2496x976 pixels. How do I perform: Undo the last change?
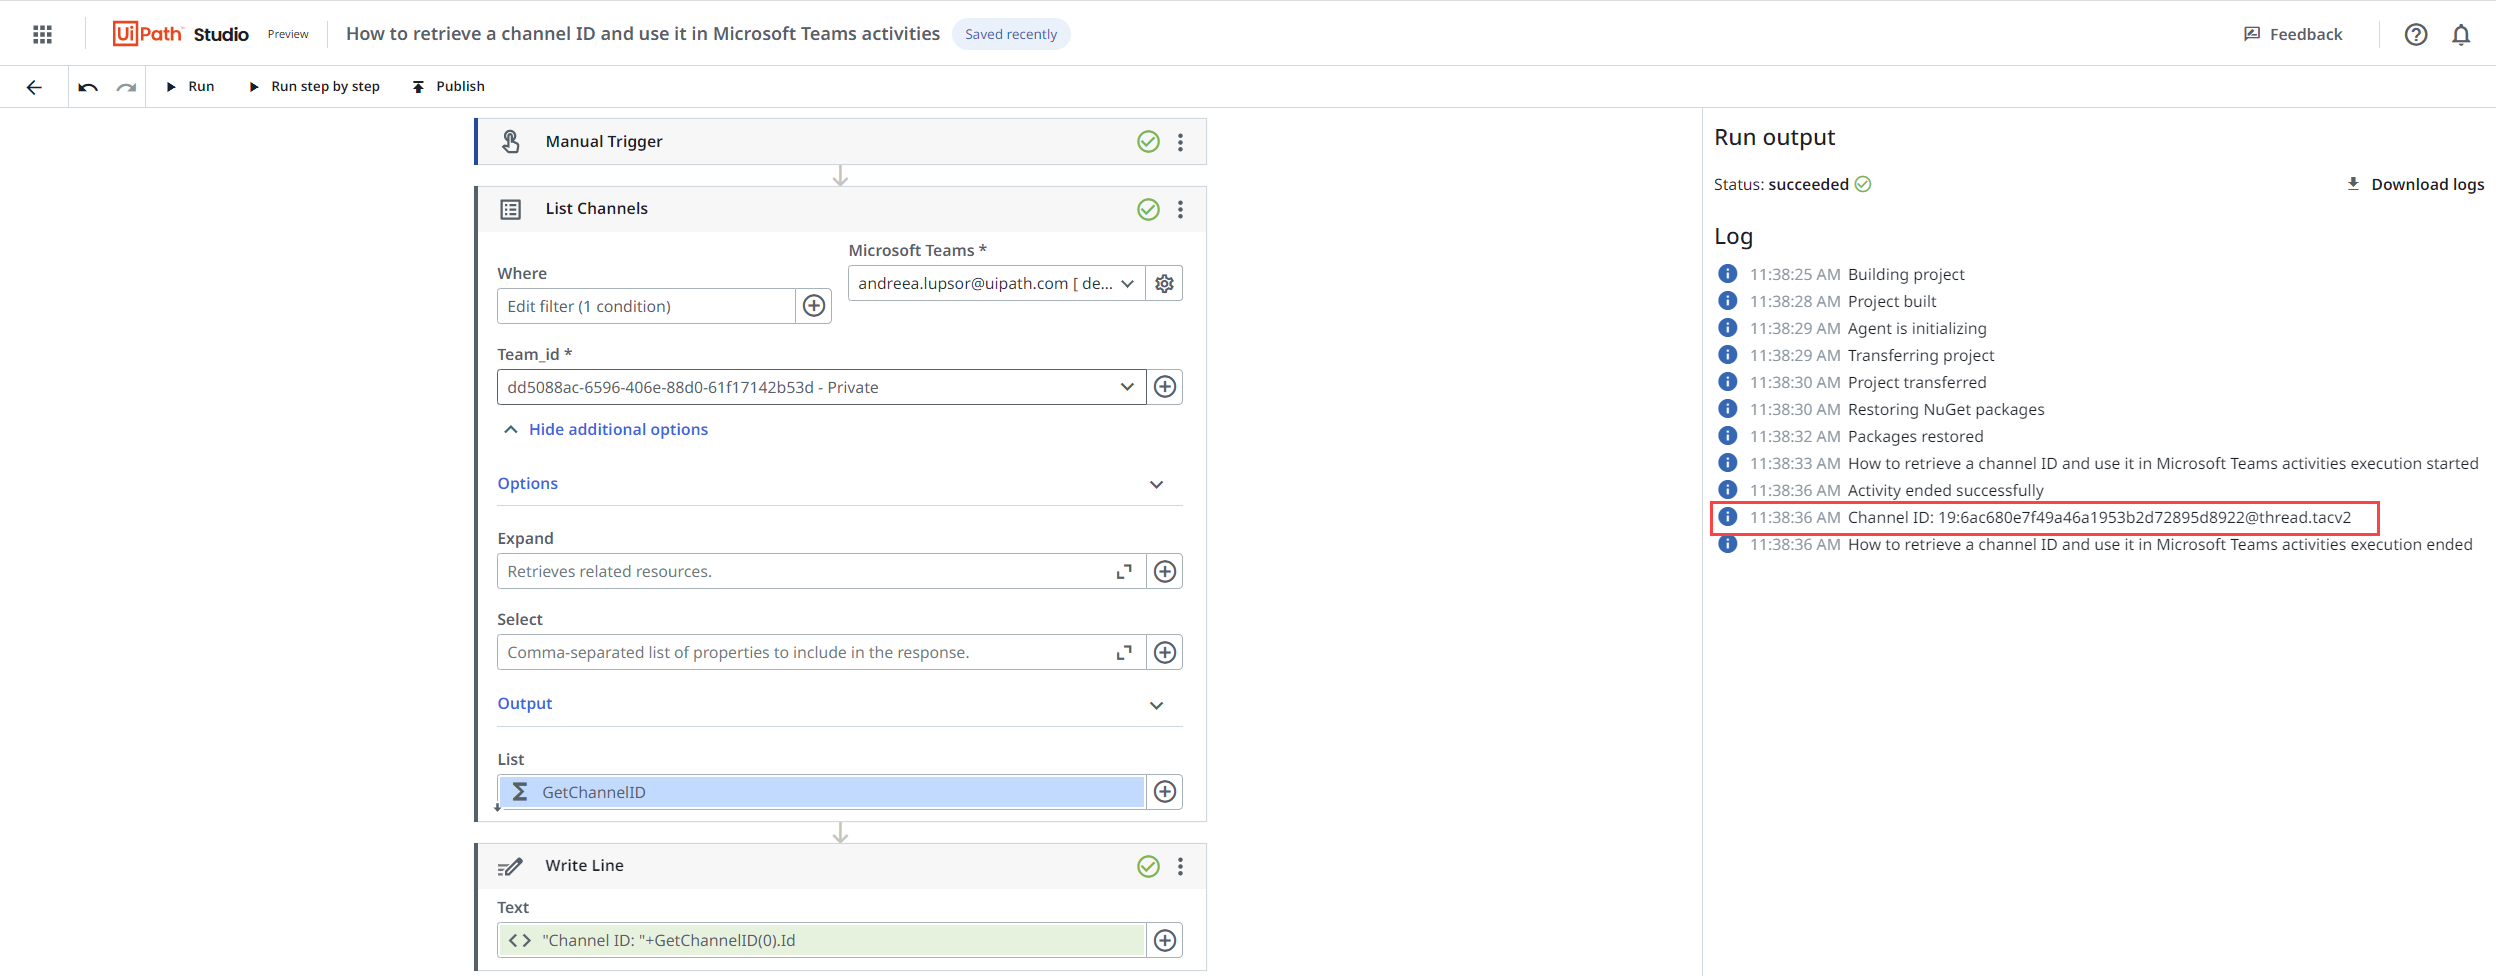[x=88, y=87]
